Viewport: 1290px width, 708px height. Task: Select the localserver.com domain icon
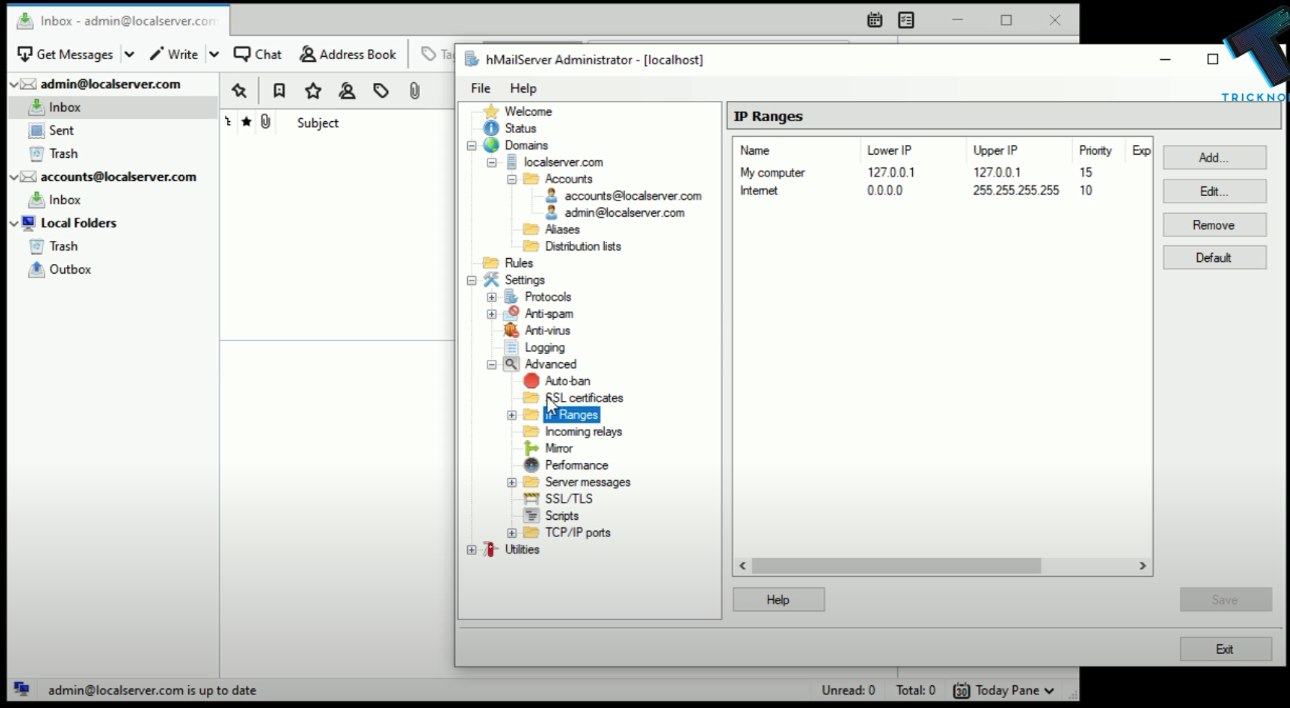point(511,162)
